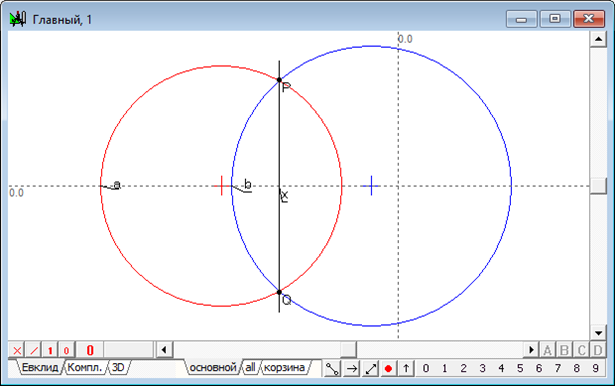Click the red slash line icon
This screenshot has height=386, width=615.
34,350
